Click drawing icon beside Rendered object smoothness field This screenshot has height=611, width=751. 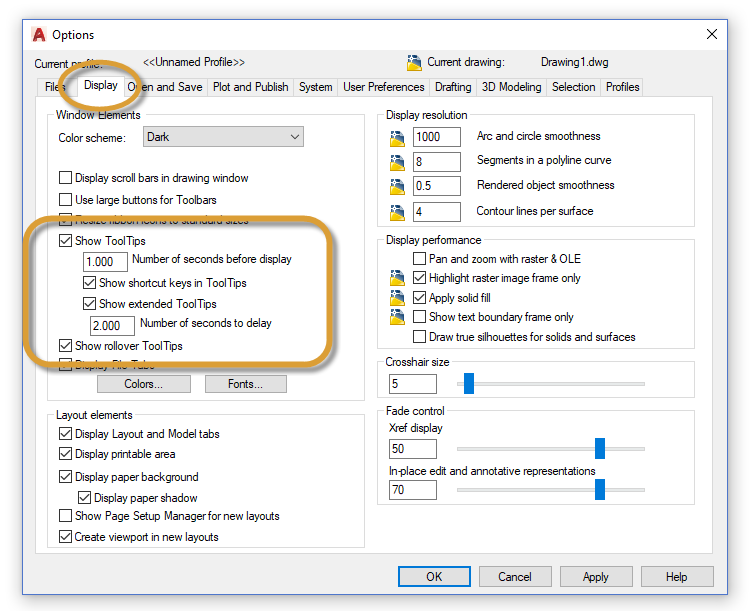pyautogui.click(x=397, y=186)
